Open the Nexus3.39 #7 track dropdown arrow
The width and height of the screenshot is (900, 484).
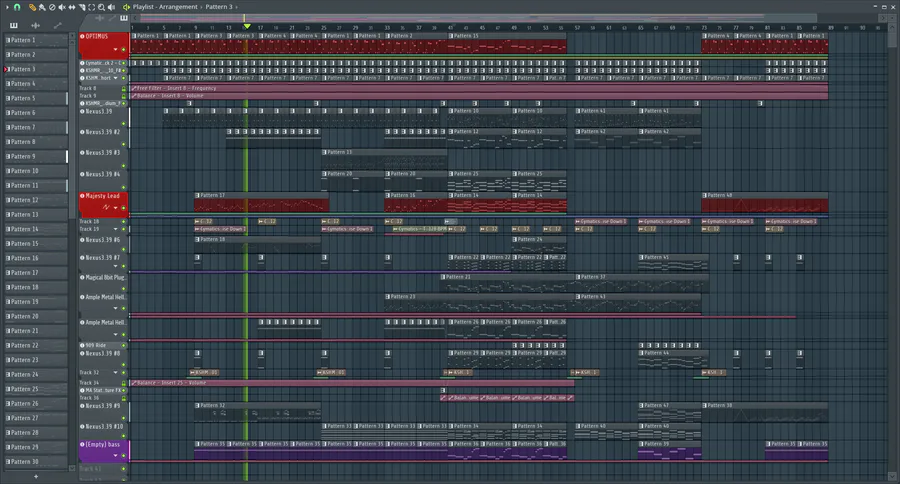115,266
